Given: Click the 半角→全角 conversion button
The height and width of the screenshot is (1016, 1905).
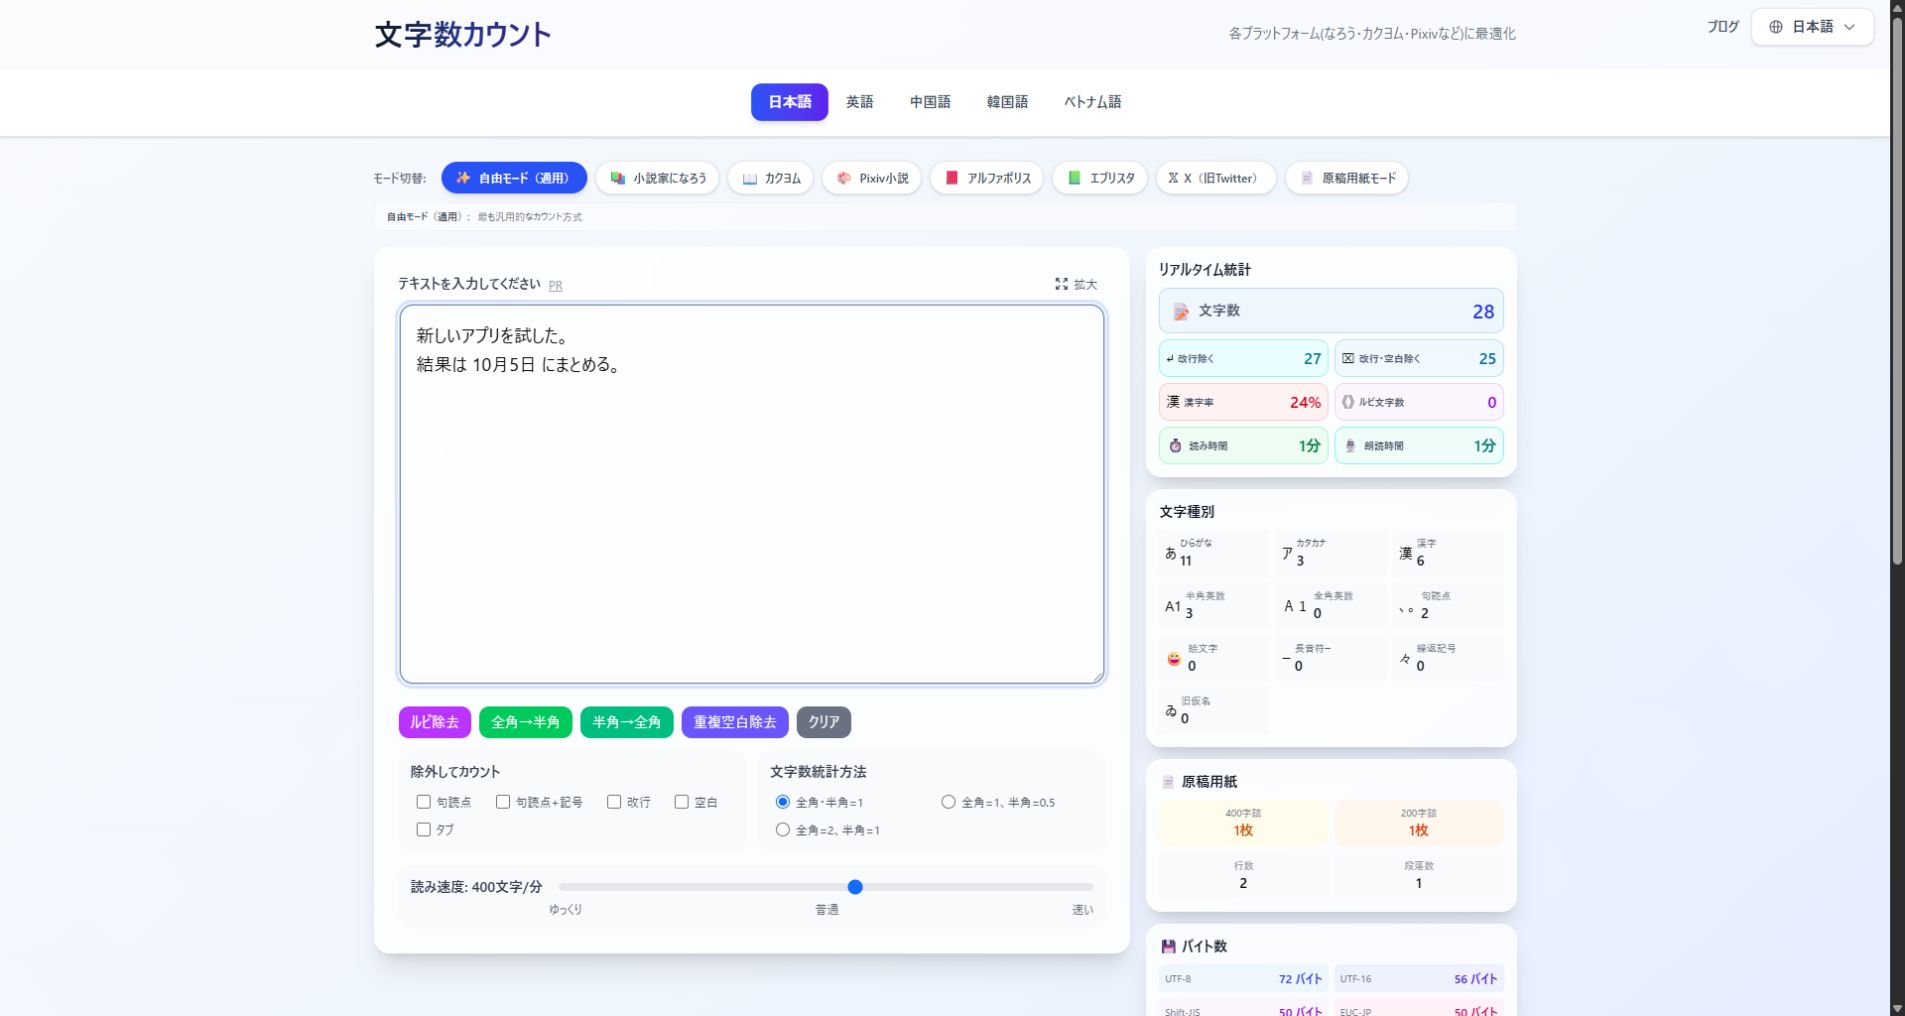Looking at the screenshot, I should 626,722.
